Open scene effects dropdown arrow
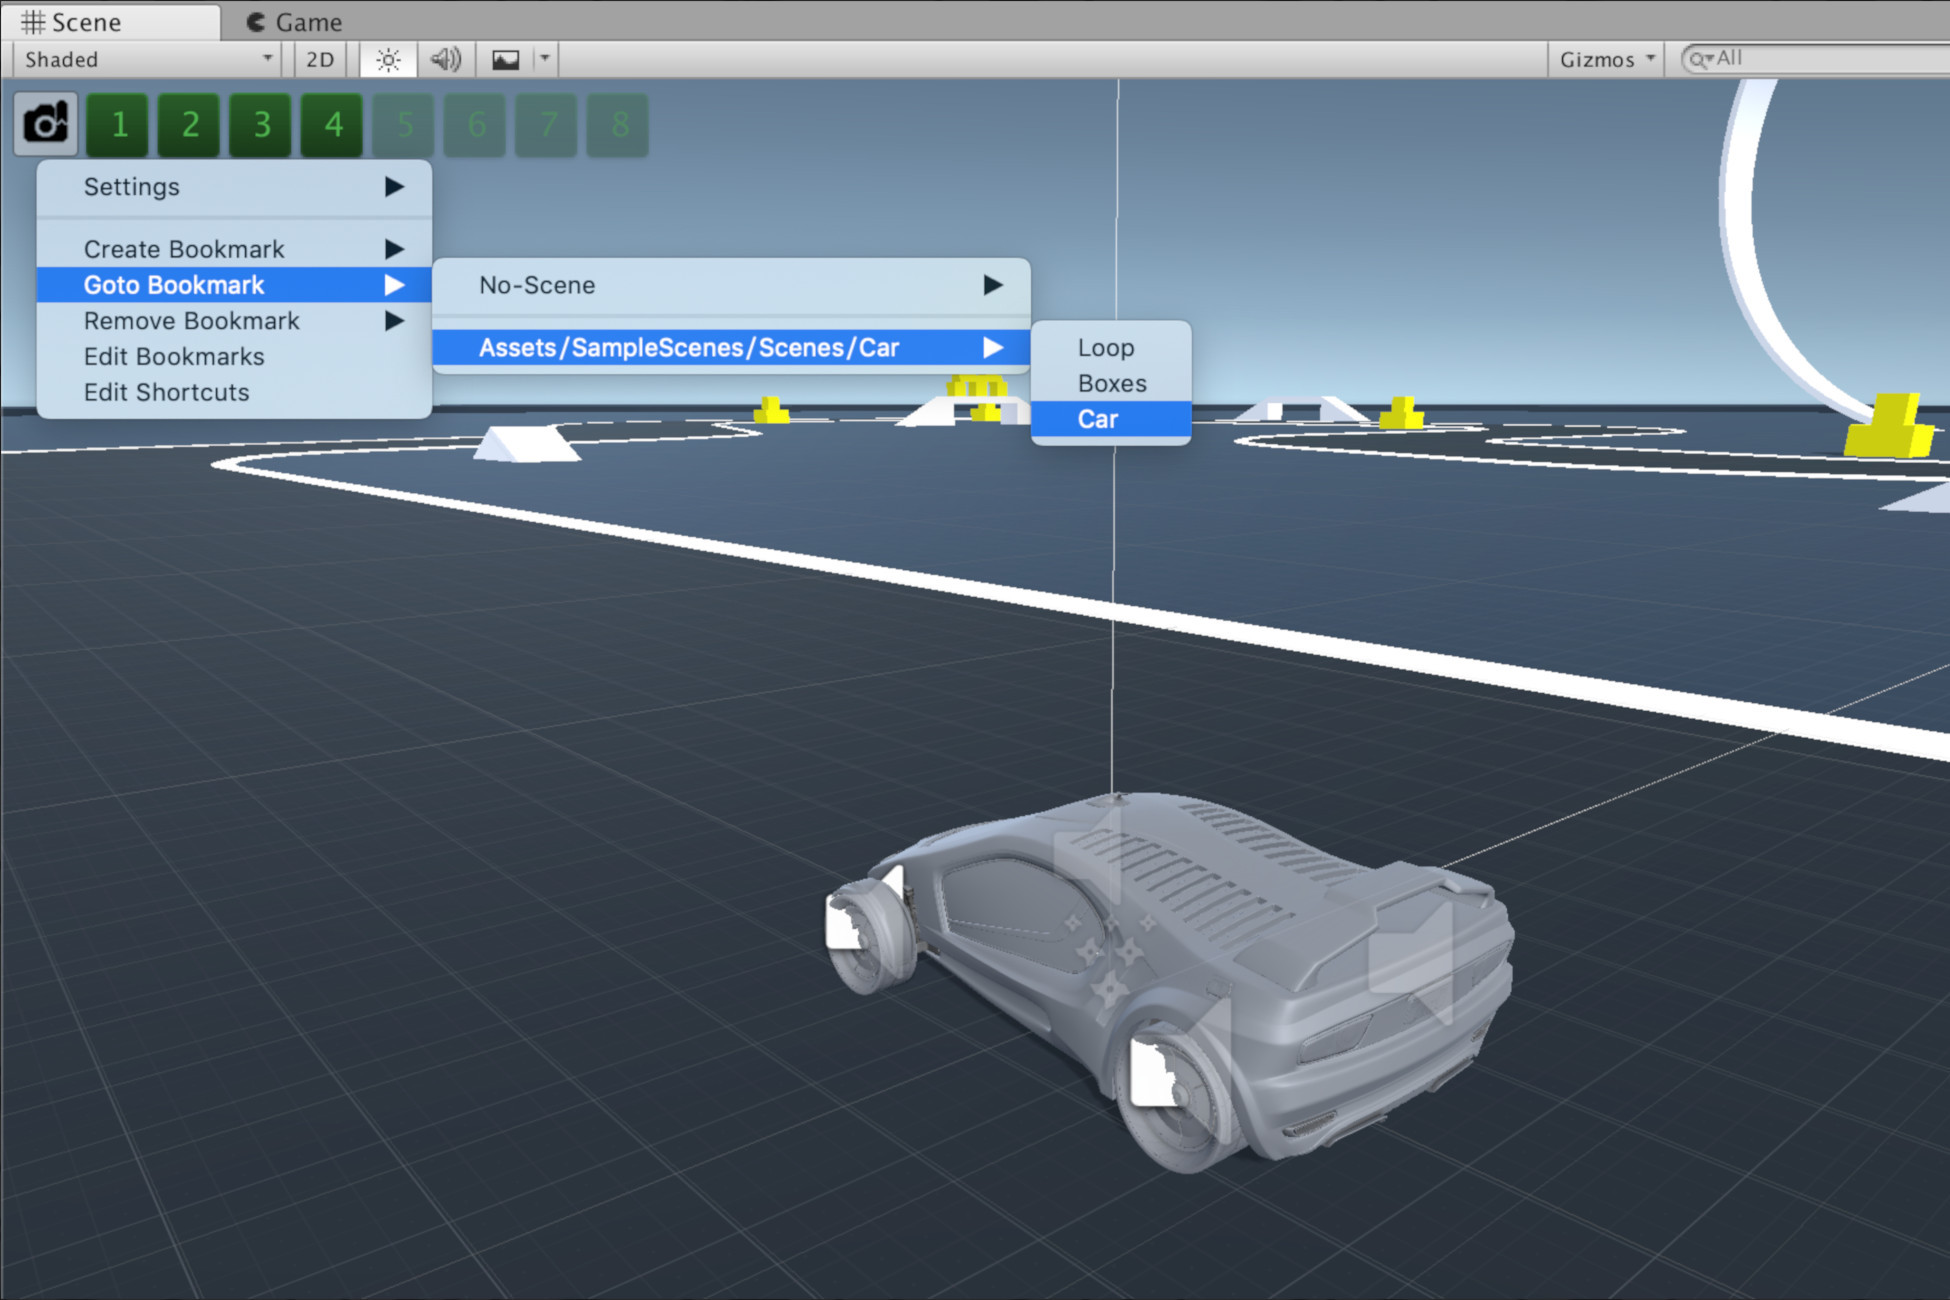The image size is (1950, 1300). pyautogui.click(x=545, y=59)
